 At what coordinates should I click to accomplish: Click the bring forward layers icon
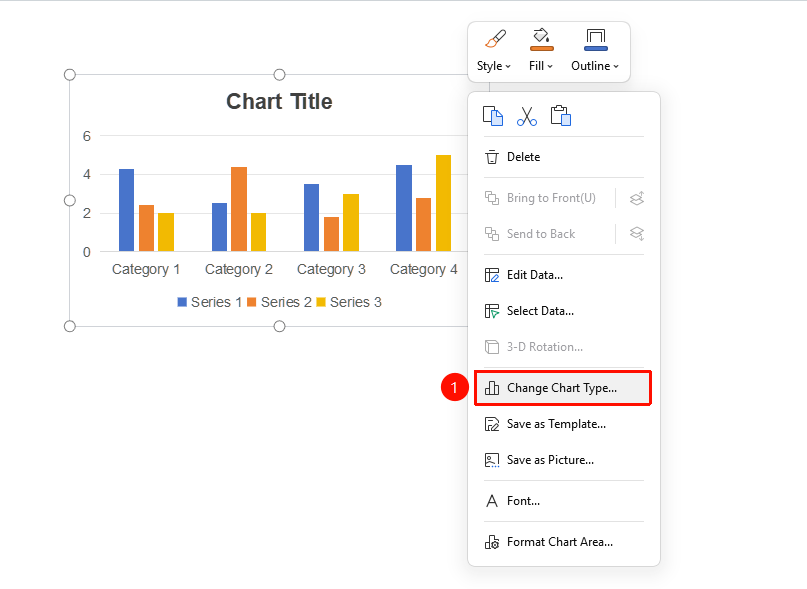pyautogui.click(x=637, y=198)
